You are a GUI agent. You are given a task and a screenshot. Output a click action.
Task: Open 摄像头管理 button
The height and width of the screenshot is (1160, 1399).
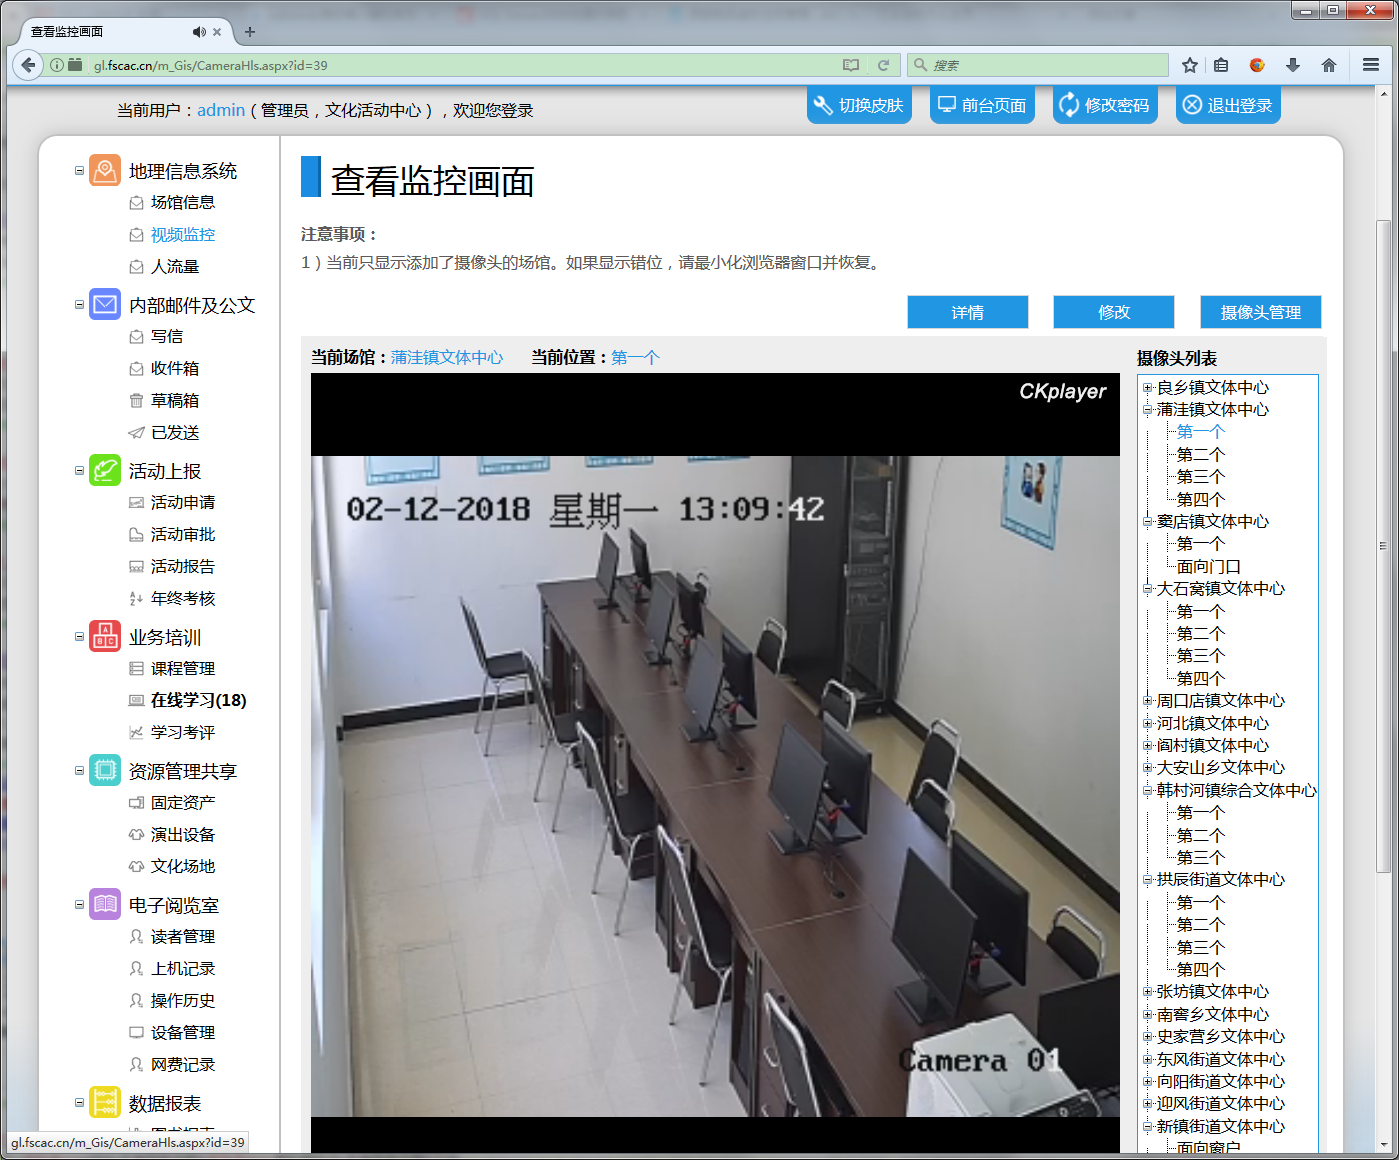coord(1261,312)
